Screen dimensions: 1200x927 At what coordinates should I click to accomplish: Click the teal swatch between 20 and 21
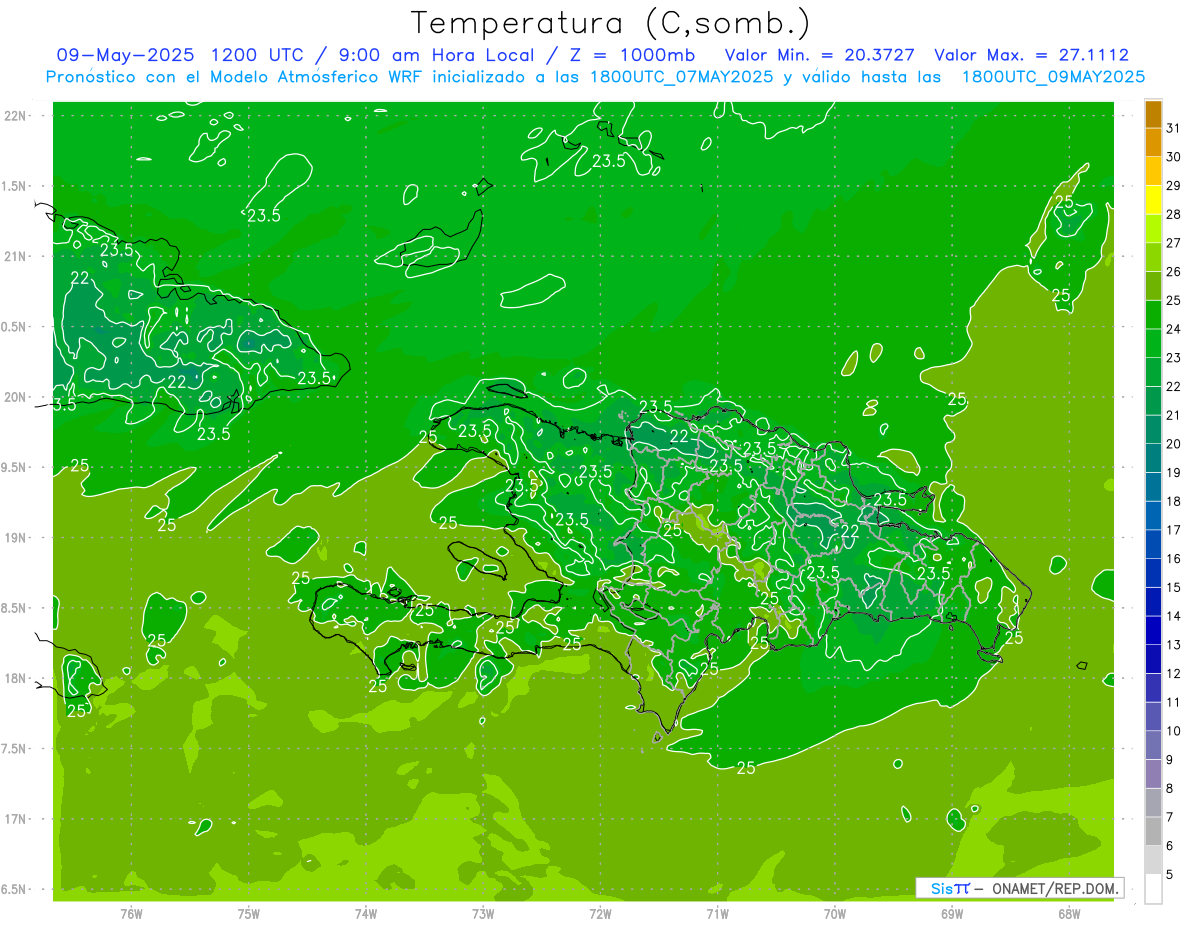pyautogui.click(x=1153, y=429)
